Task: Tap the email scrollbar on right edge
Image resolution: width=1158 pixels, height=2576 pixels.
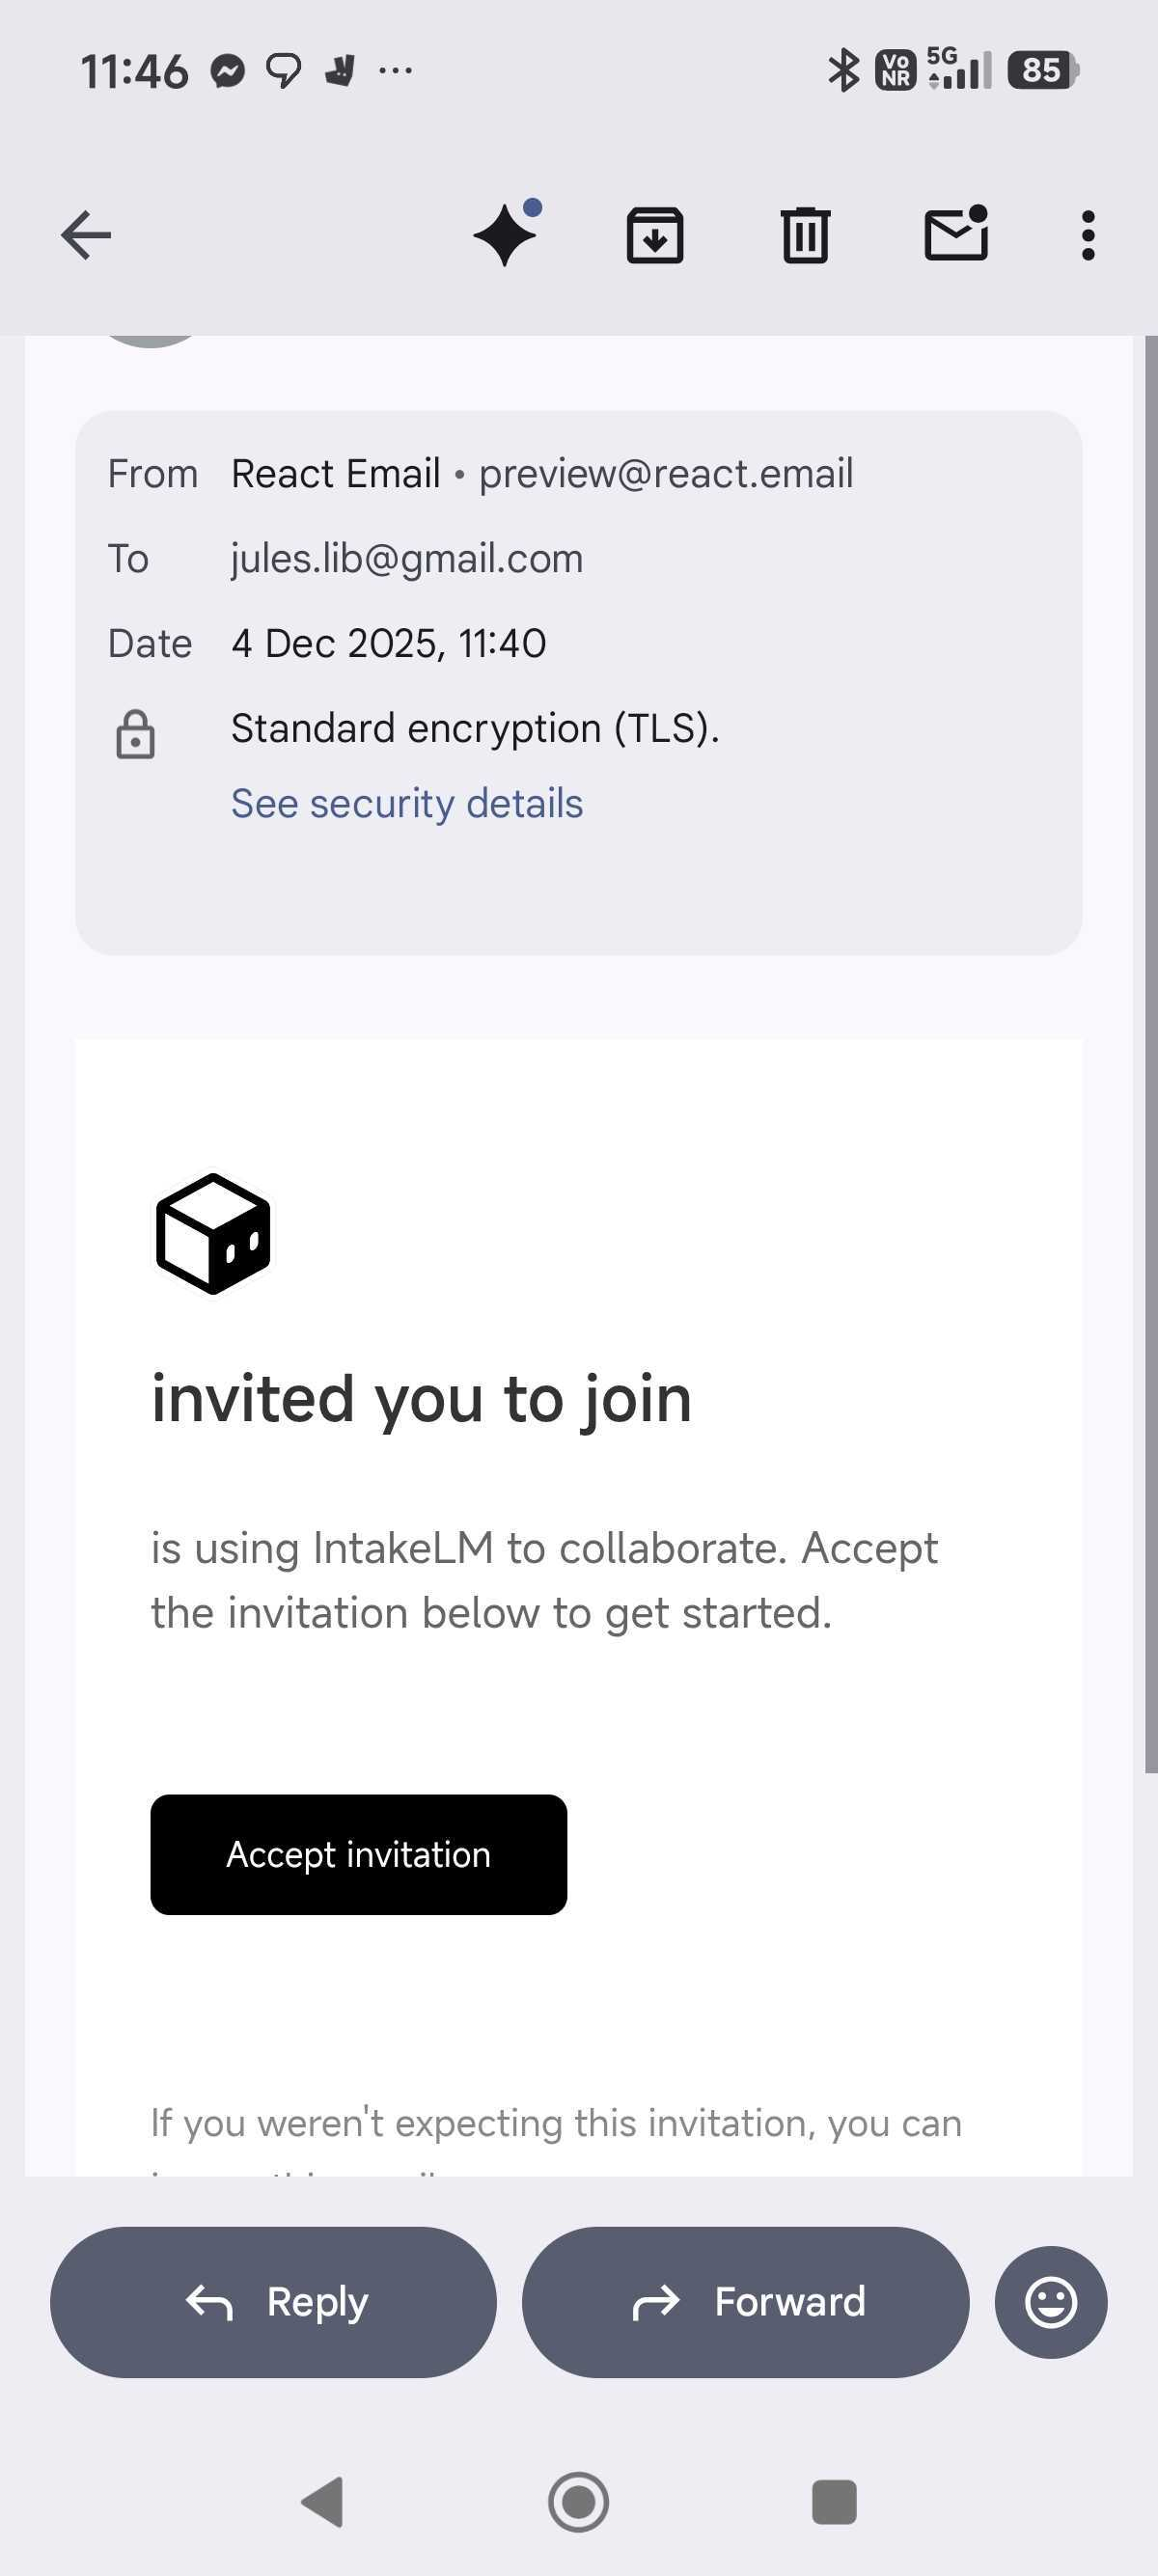Action: click(x=1150, y=1050)
